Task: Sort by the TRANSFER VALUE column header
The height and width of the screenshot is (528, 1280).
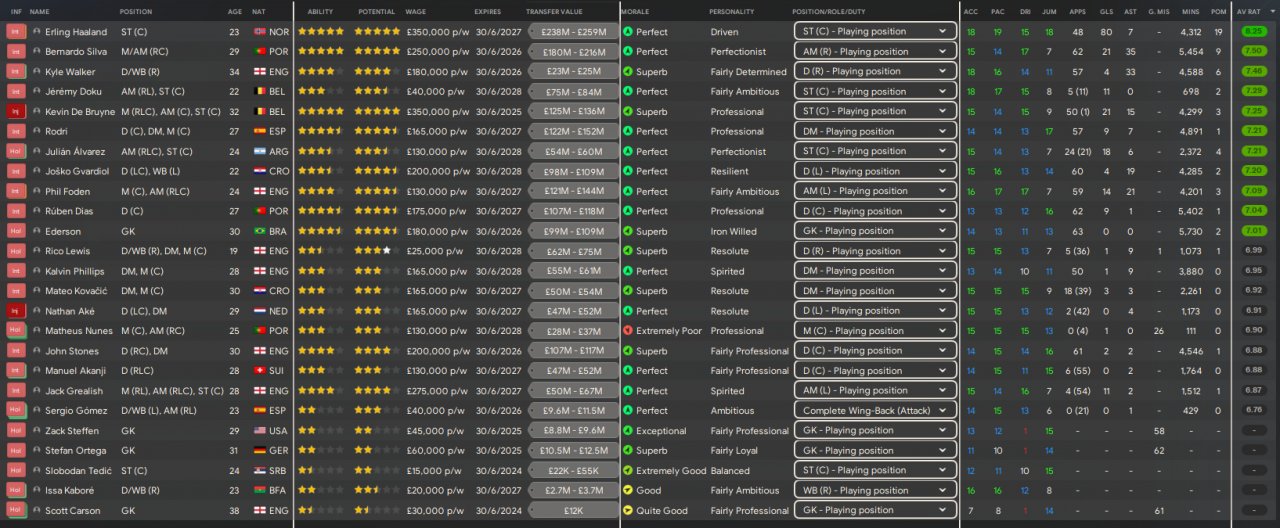Action: [554, 11]
